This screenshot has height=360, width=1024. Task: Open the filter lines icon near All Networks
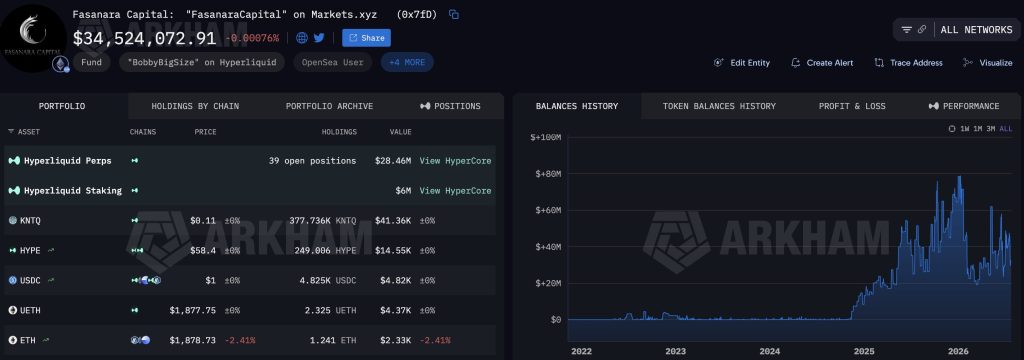(906, 29)
